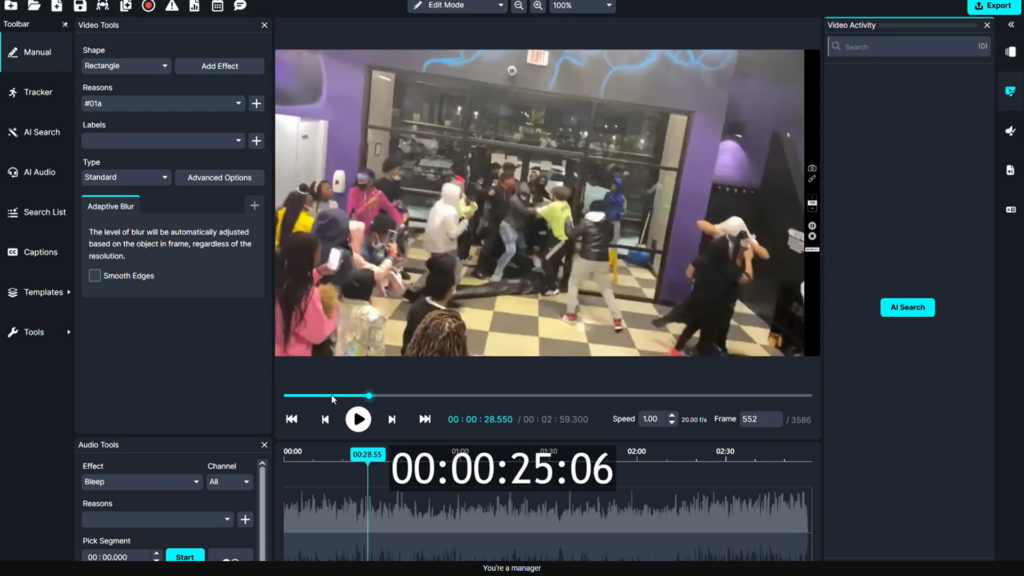1024x576 pixels.
Task: Open AI Search in the left Toolbar
Action: coord(37,132)
